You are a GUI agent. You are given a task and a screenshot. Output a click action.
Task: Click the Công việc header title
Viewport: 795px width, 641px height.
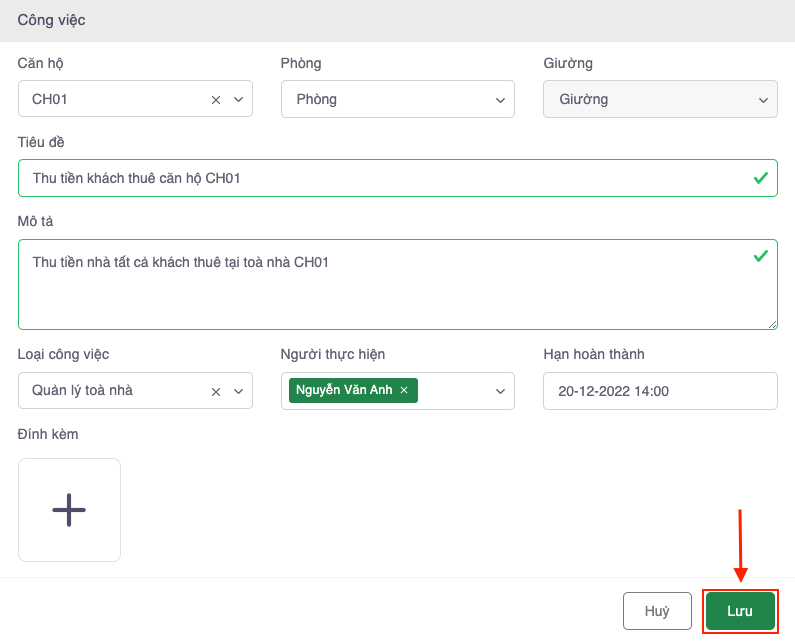coord(51,21)
